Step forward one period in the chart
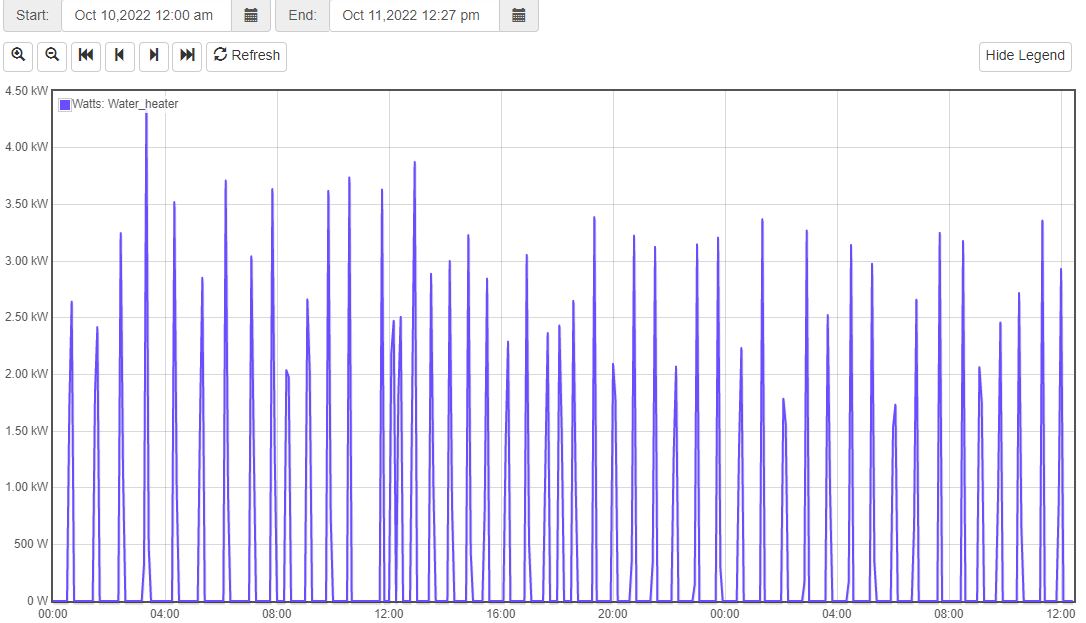This screenshot has width=1086, height=623. 154,56
